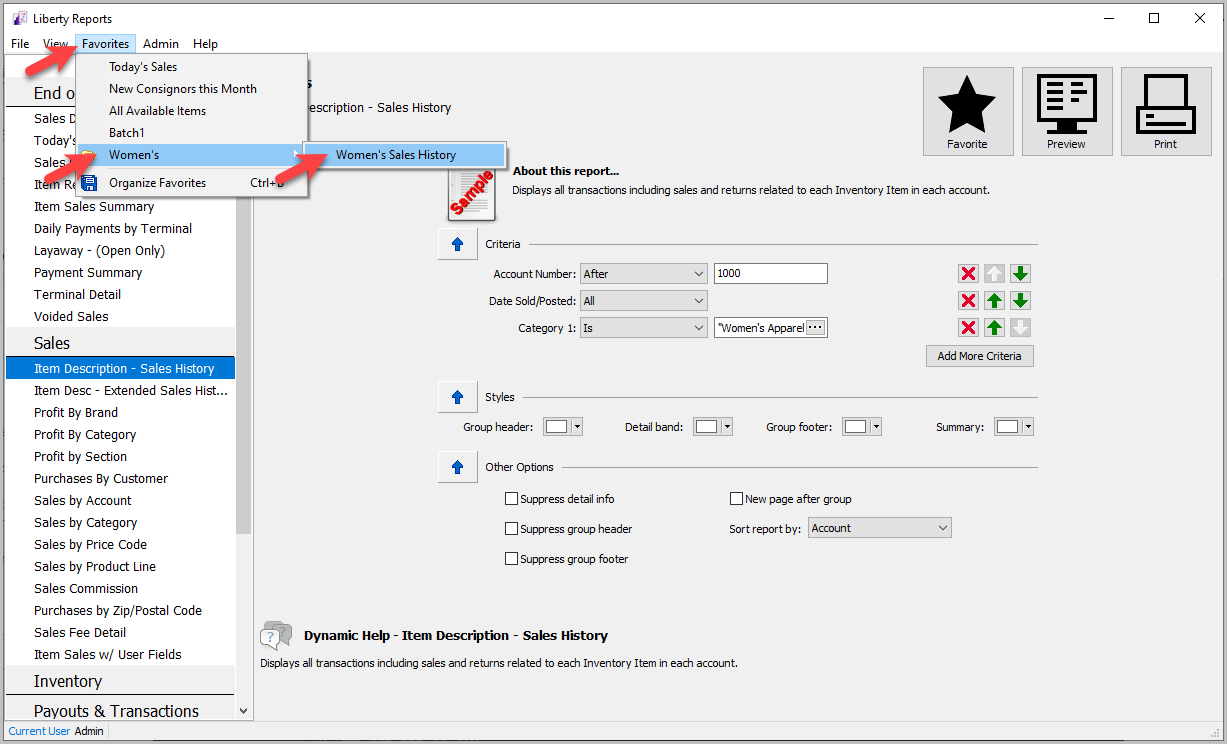Click the Dynamic Help speech bubble icon
Viewport: 1227px width, 744px height.
(276, 635)
